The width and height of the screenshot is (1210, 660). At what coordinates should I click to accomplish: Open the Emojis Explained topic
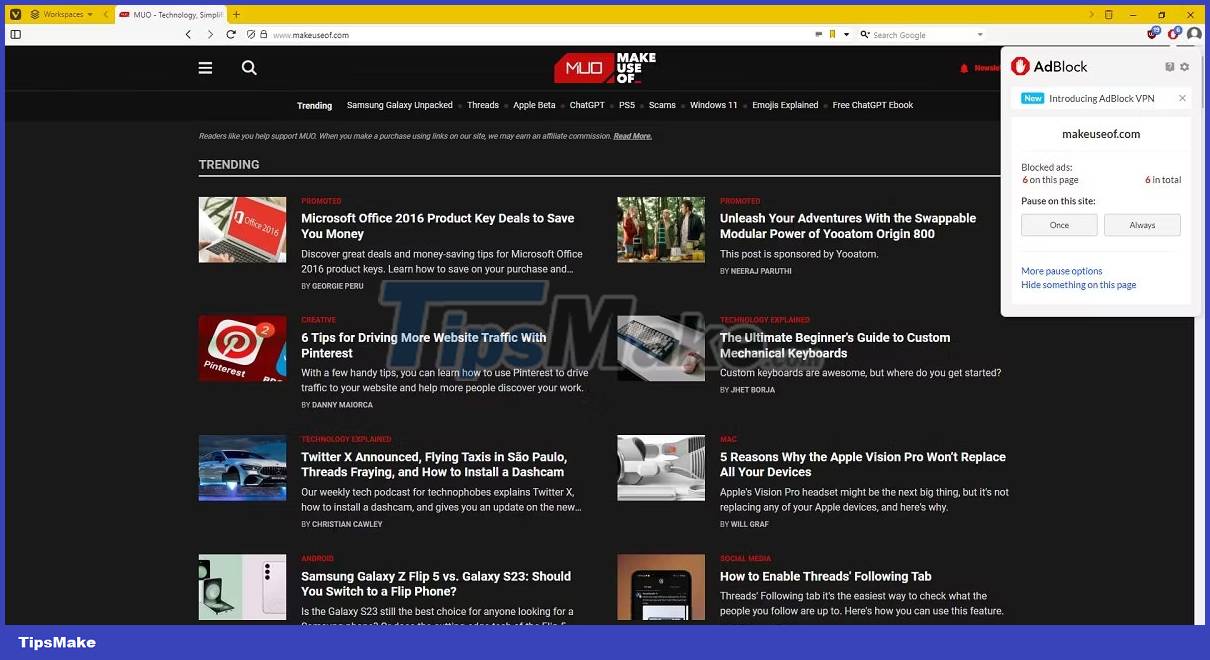(785, 105)
